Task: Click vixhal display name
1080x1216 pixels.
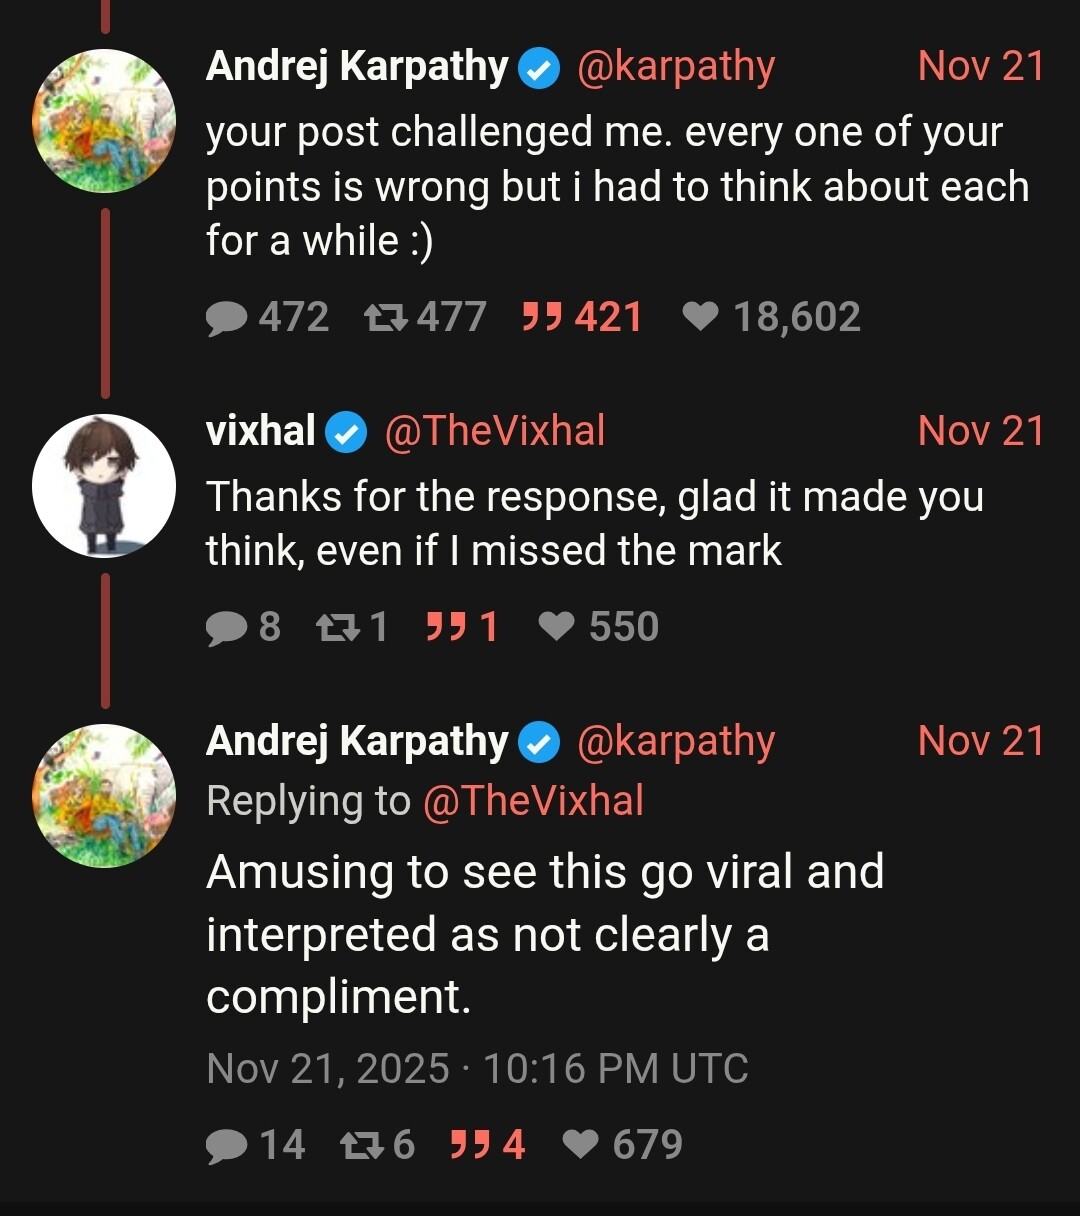Action: coord(260,431)
